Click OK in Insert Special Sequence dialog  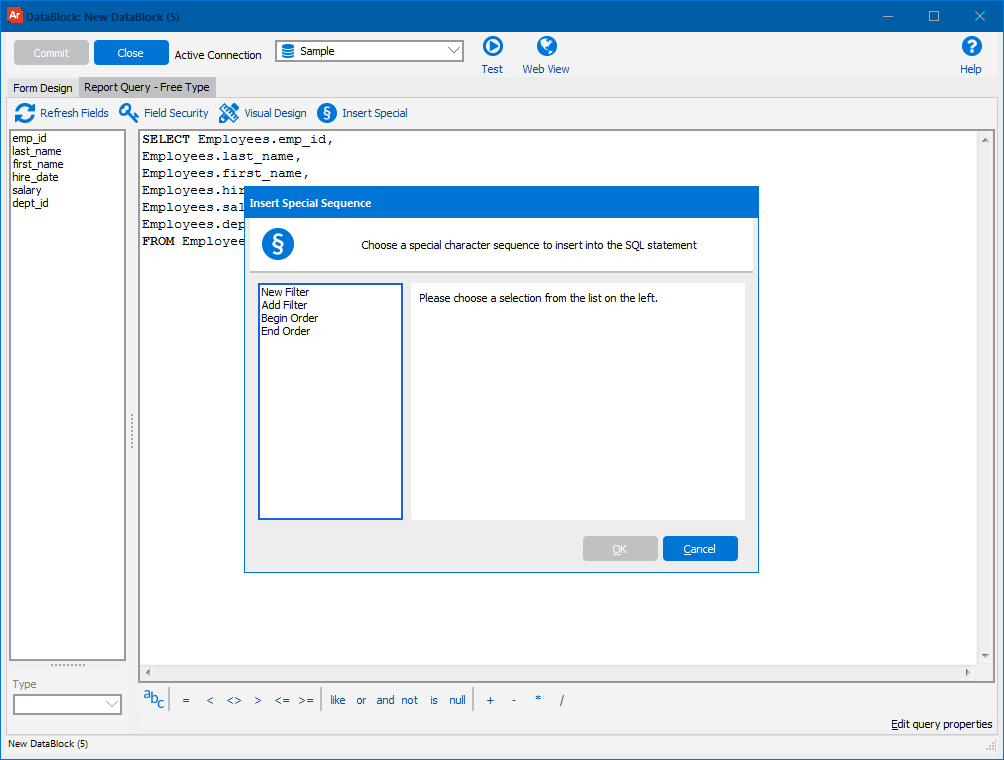coord(620,549)
